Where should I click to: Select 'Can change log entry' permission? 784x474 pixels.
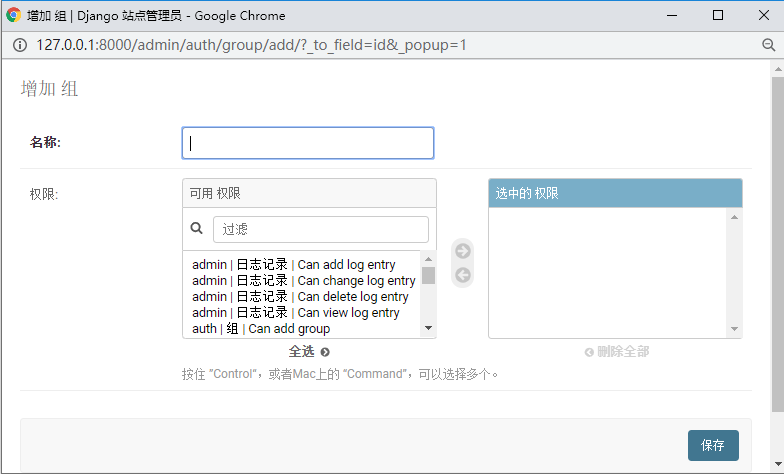click(304, 280)
